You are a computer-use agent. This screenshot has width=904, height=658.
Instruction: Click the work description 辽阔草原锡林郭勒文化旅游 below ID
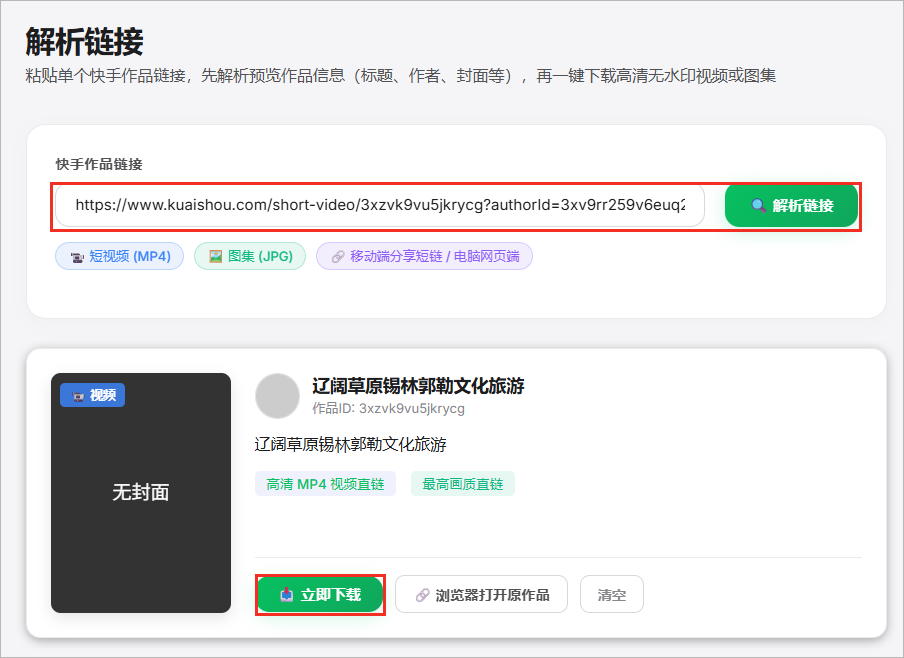coord(351,444)
